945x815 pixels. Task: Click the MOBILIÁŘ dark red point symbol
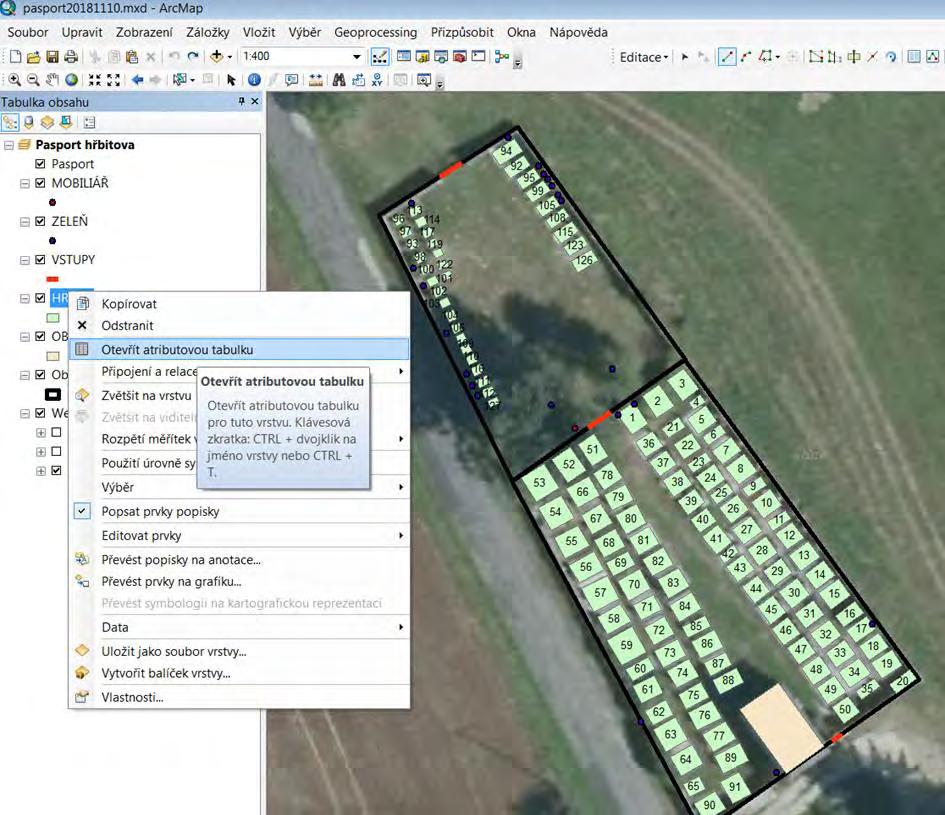click(52, 203)
